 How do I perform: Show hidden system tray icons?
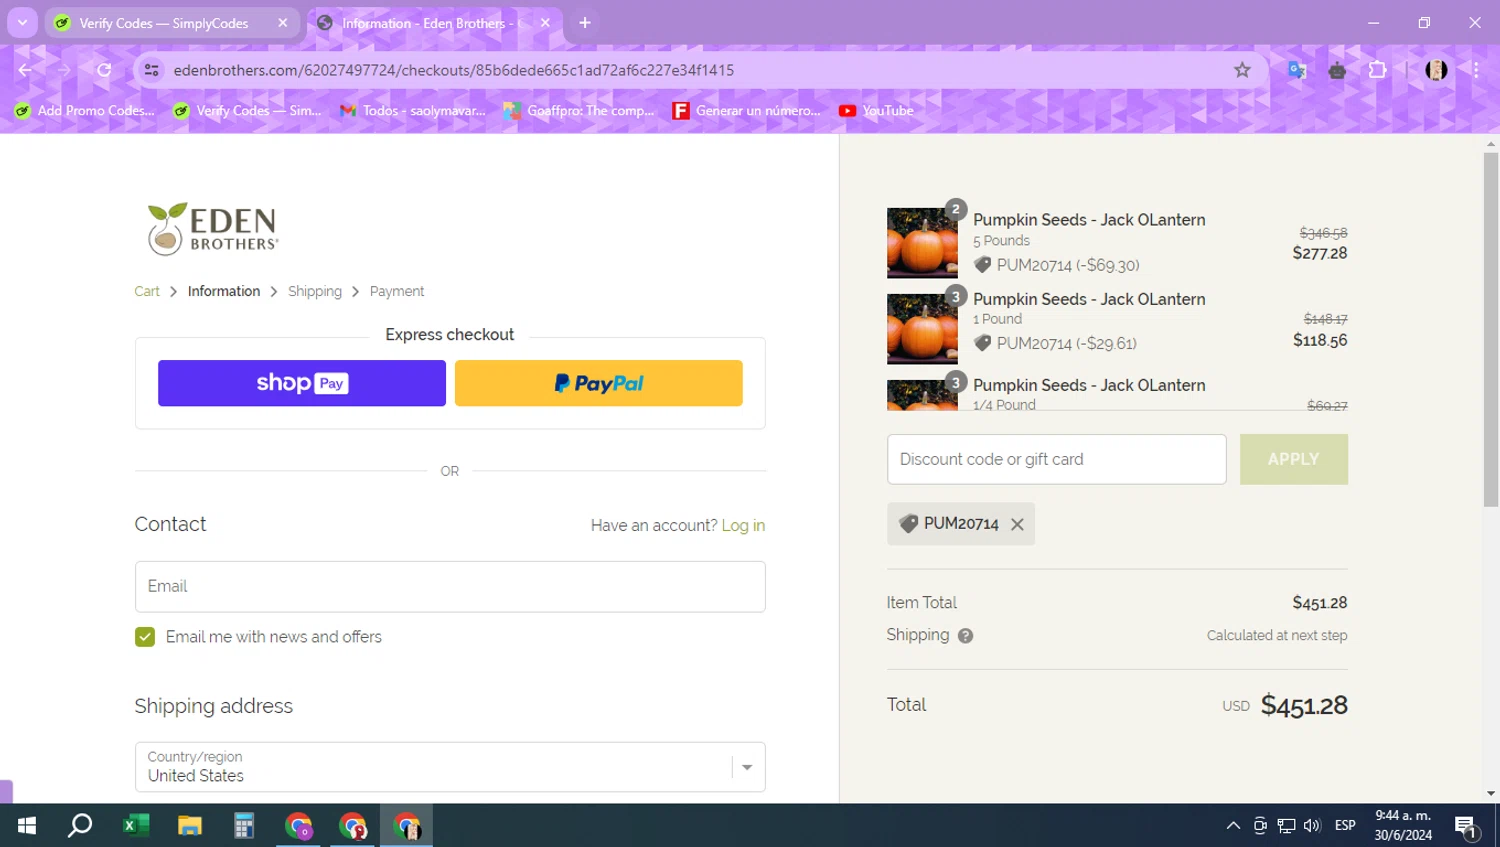click(1233, 825)
